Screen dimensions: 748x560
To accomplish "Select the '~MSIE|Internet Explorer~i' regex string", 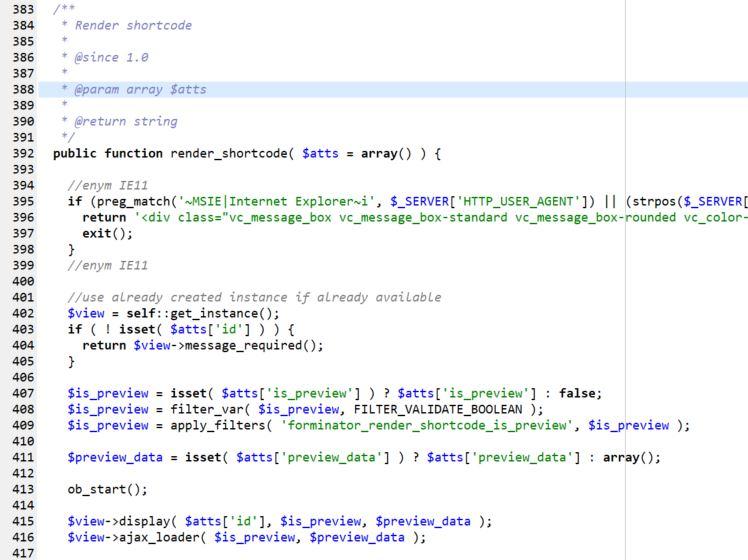I will 277,201.
